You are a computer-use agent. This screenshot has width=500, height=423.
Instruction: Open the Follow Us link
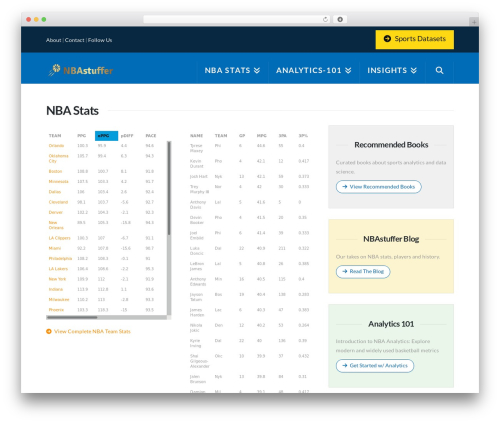click(100, 40)
